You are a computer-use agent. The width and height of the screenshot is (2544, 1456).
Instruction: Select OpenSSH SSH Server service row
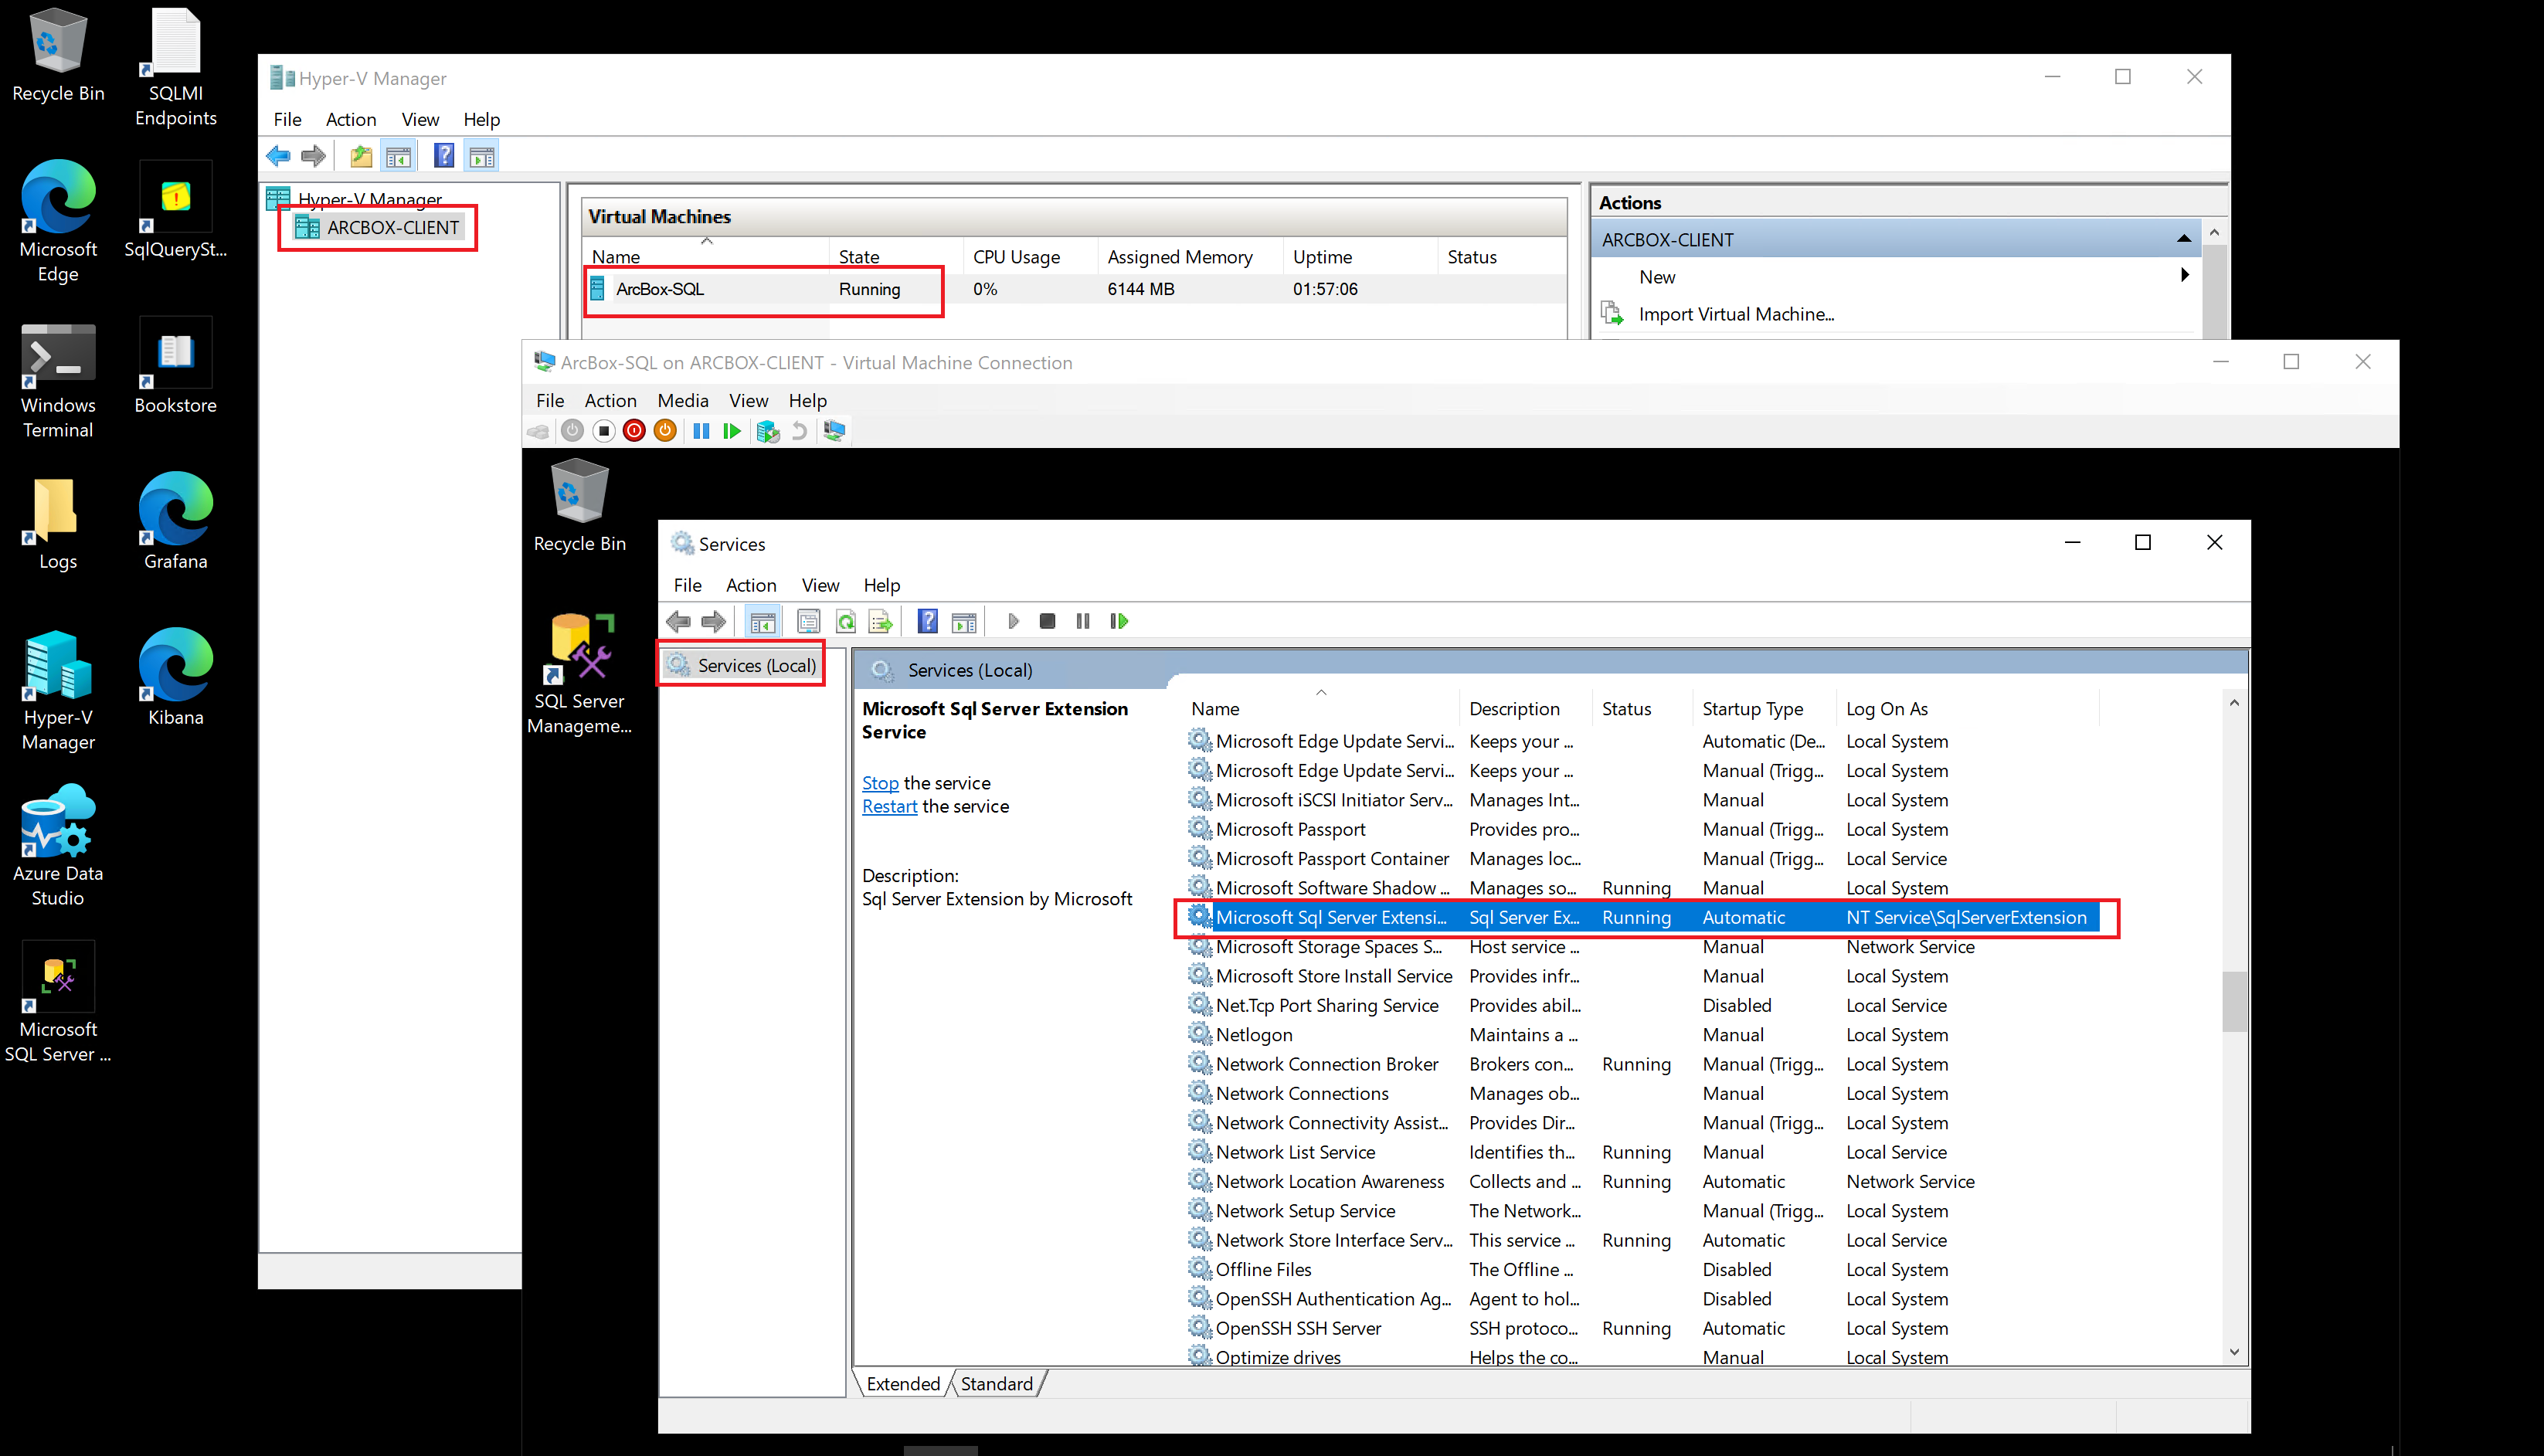(x=1642, y=1328)
